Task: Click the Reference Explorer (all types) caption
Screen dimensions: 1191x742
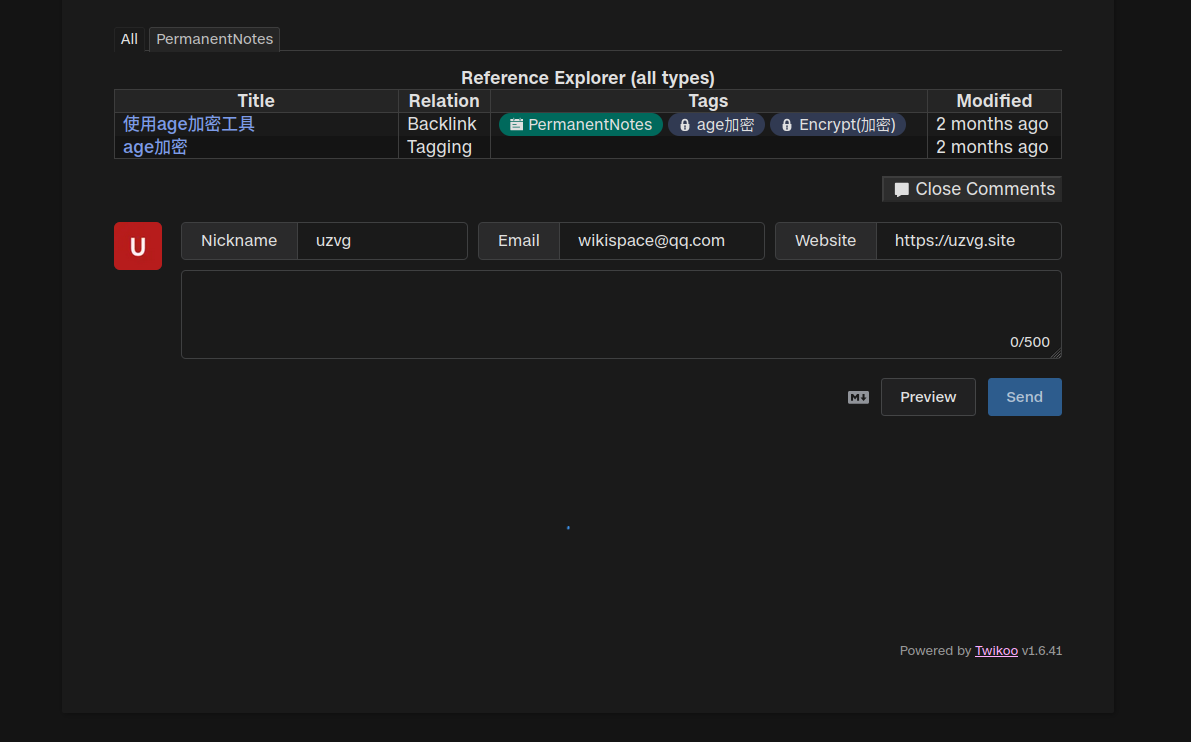Action: [588, 78]
